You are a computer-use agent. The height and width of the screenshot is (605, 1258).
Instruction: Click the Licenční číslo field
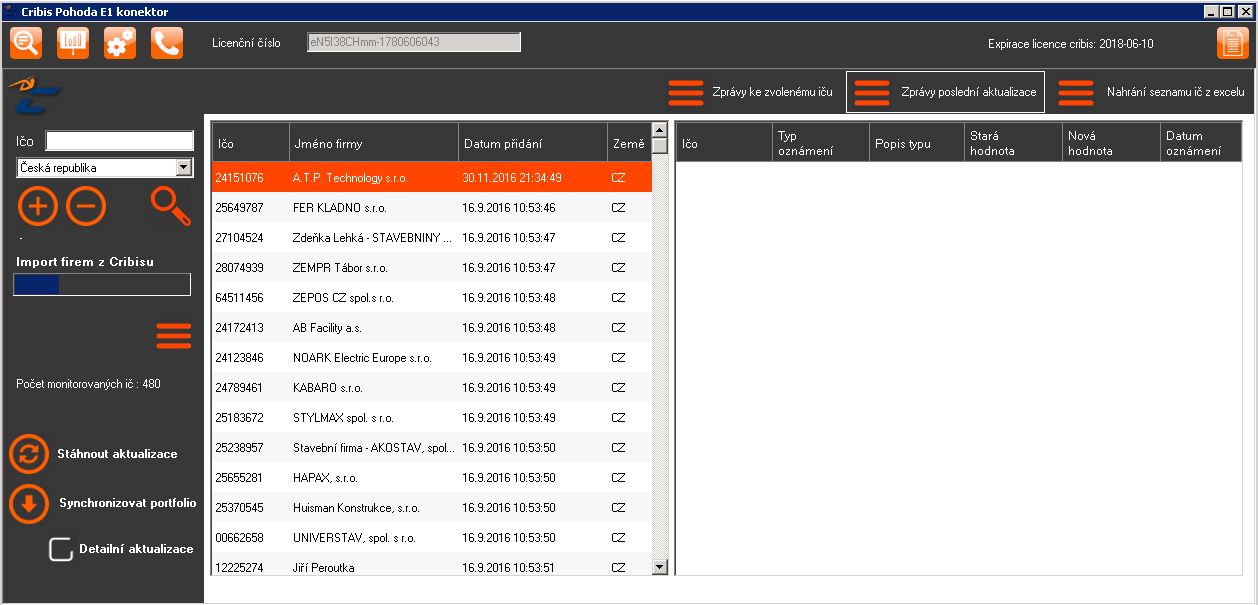click(x=414, y=43)
